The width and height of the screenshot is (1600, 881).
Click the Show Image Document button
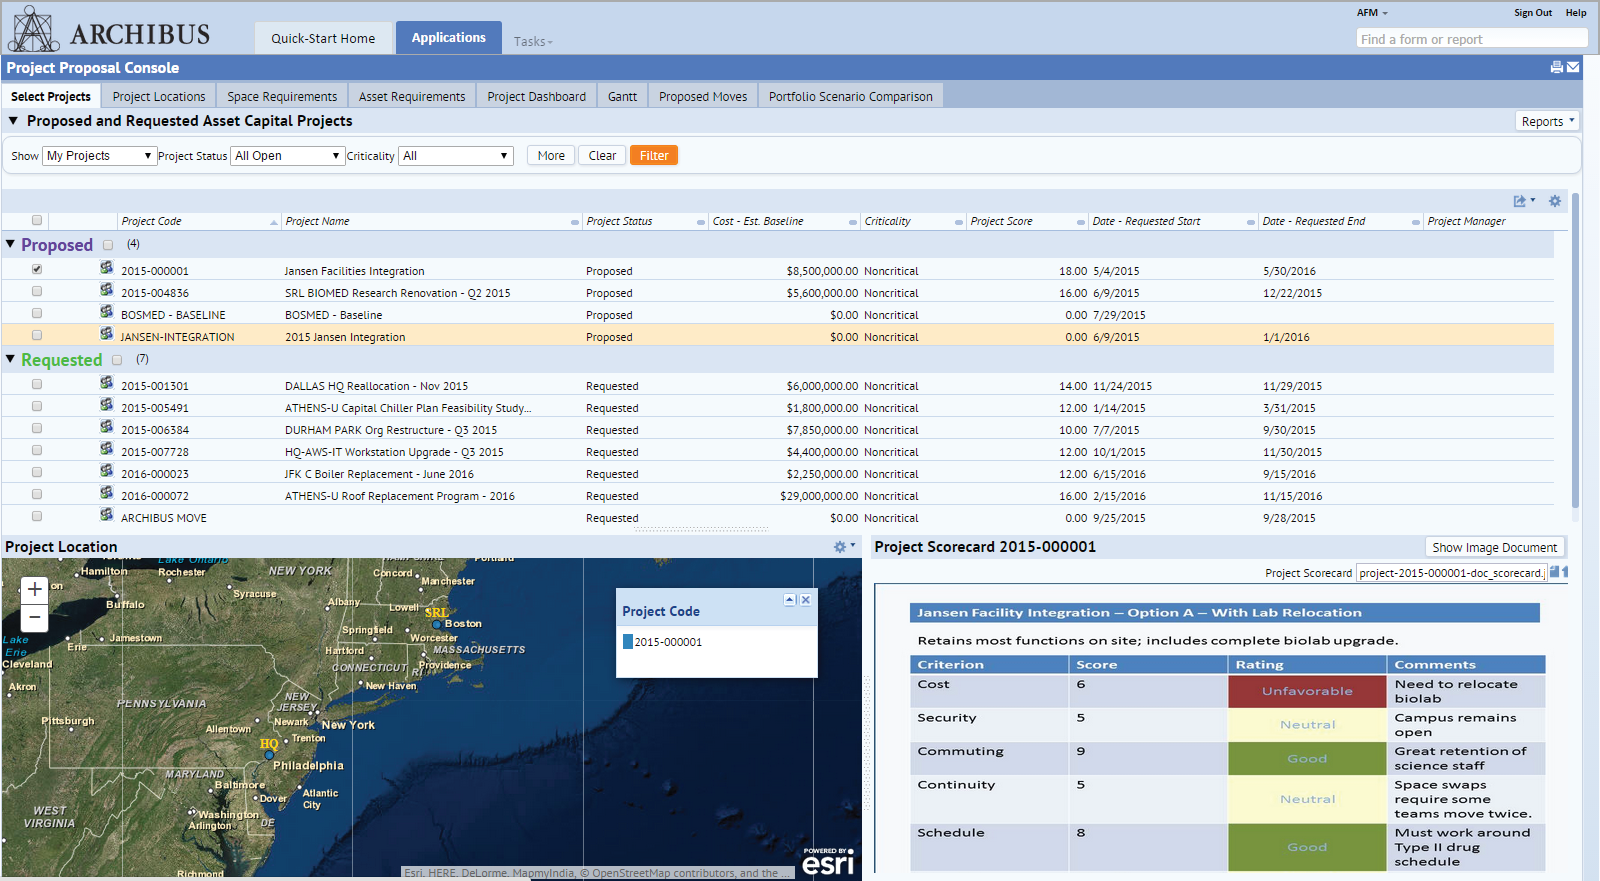coord(1494,548)
